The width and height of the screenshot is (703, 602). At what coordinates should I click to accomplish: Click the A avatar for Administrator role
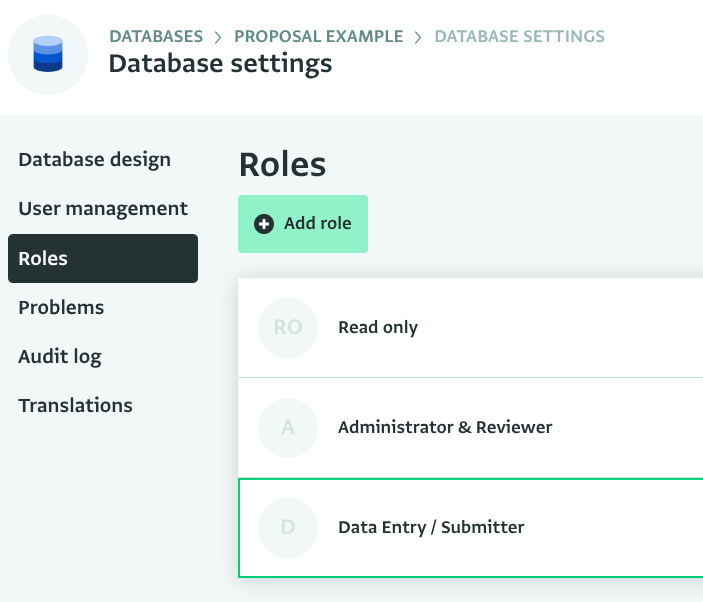[288, 428]
